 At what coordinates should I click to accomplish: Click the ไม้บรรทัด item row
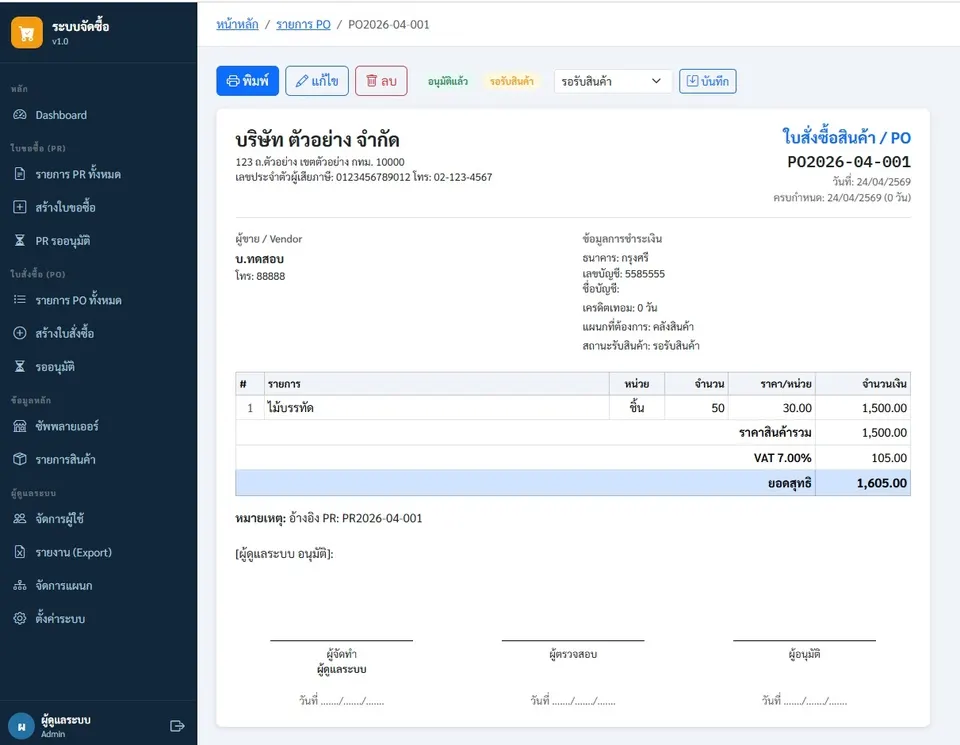point(572,408)
